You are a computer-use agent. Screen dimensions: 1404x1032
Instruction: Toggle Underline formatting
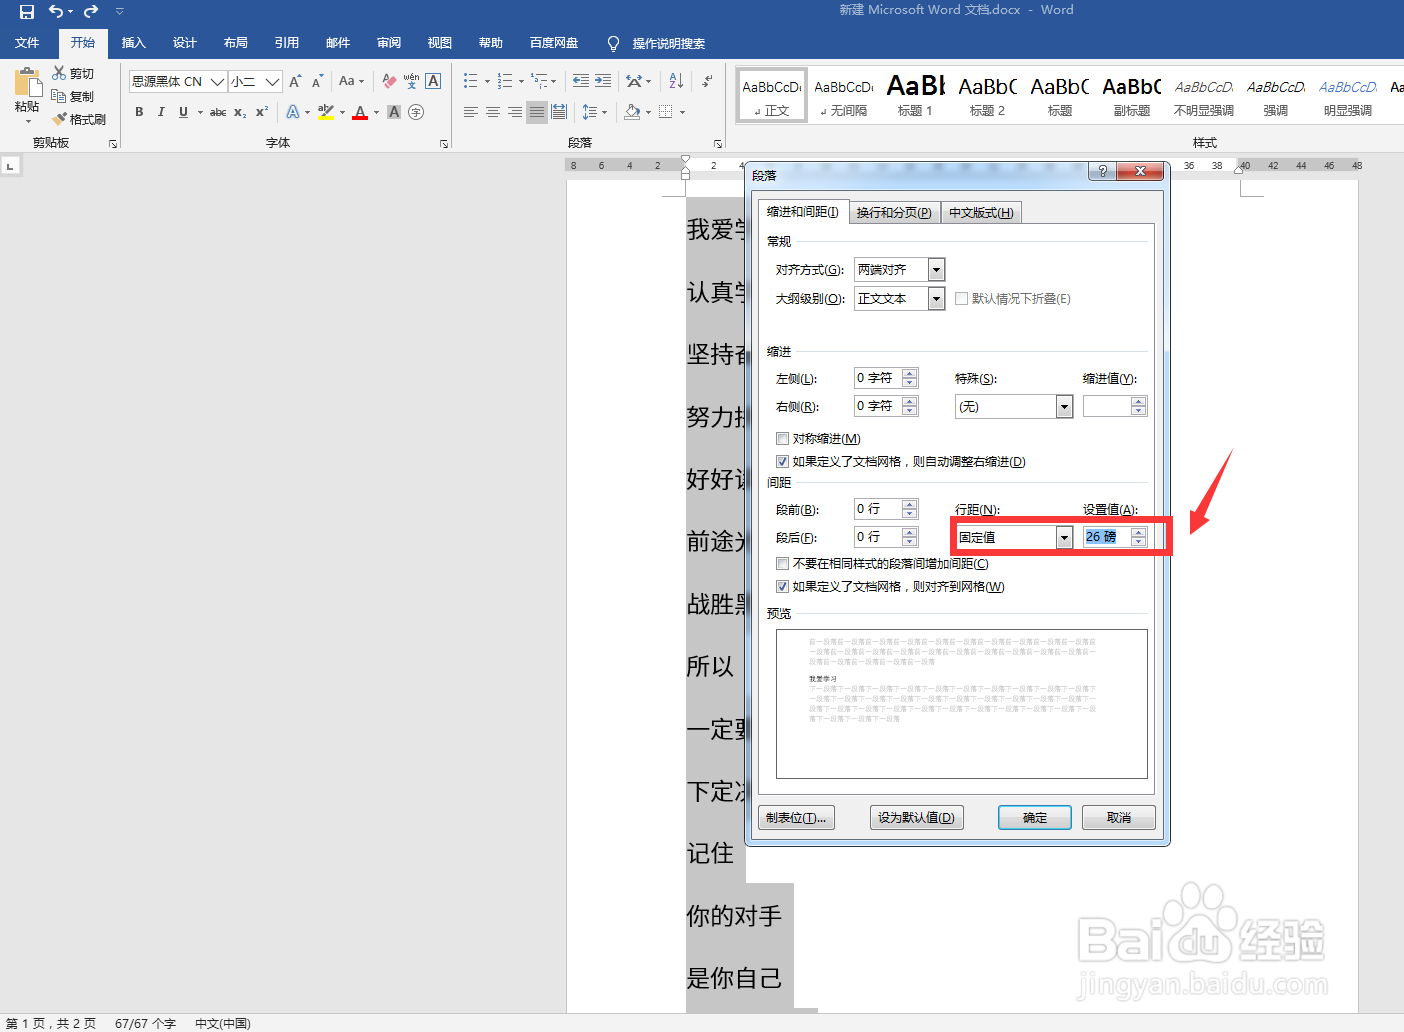tap(183, 112)
